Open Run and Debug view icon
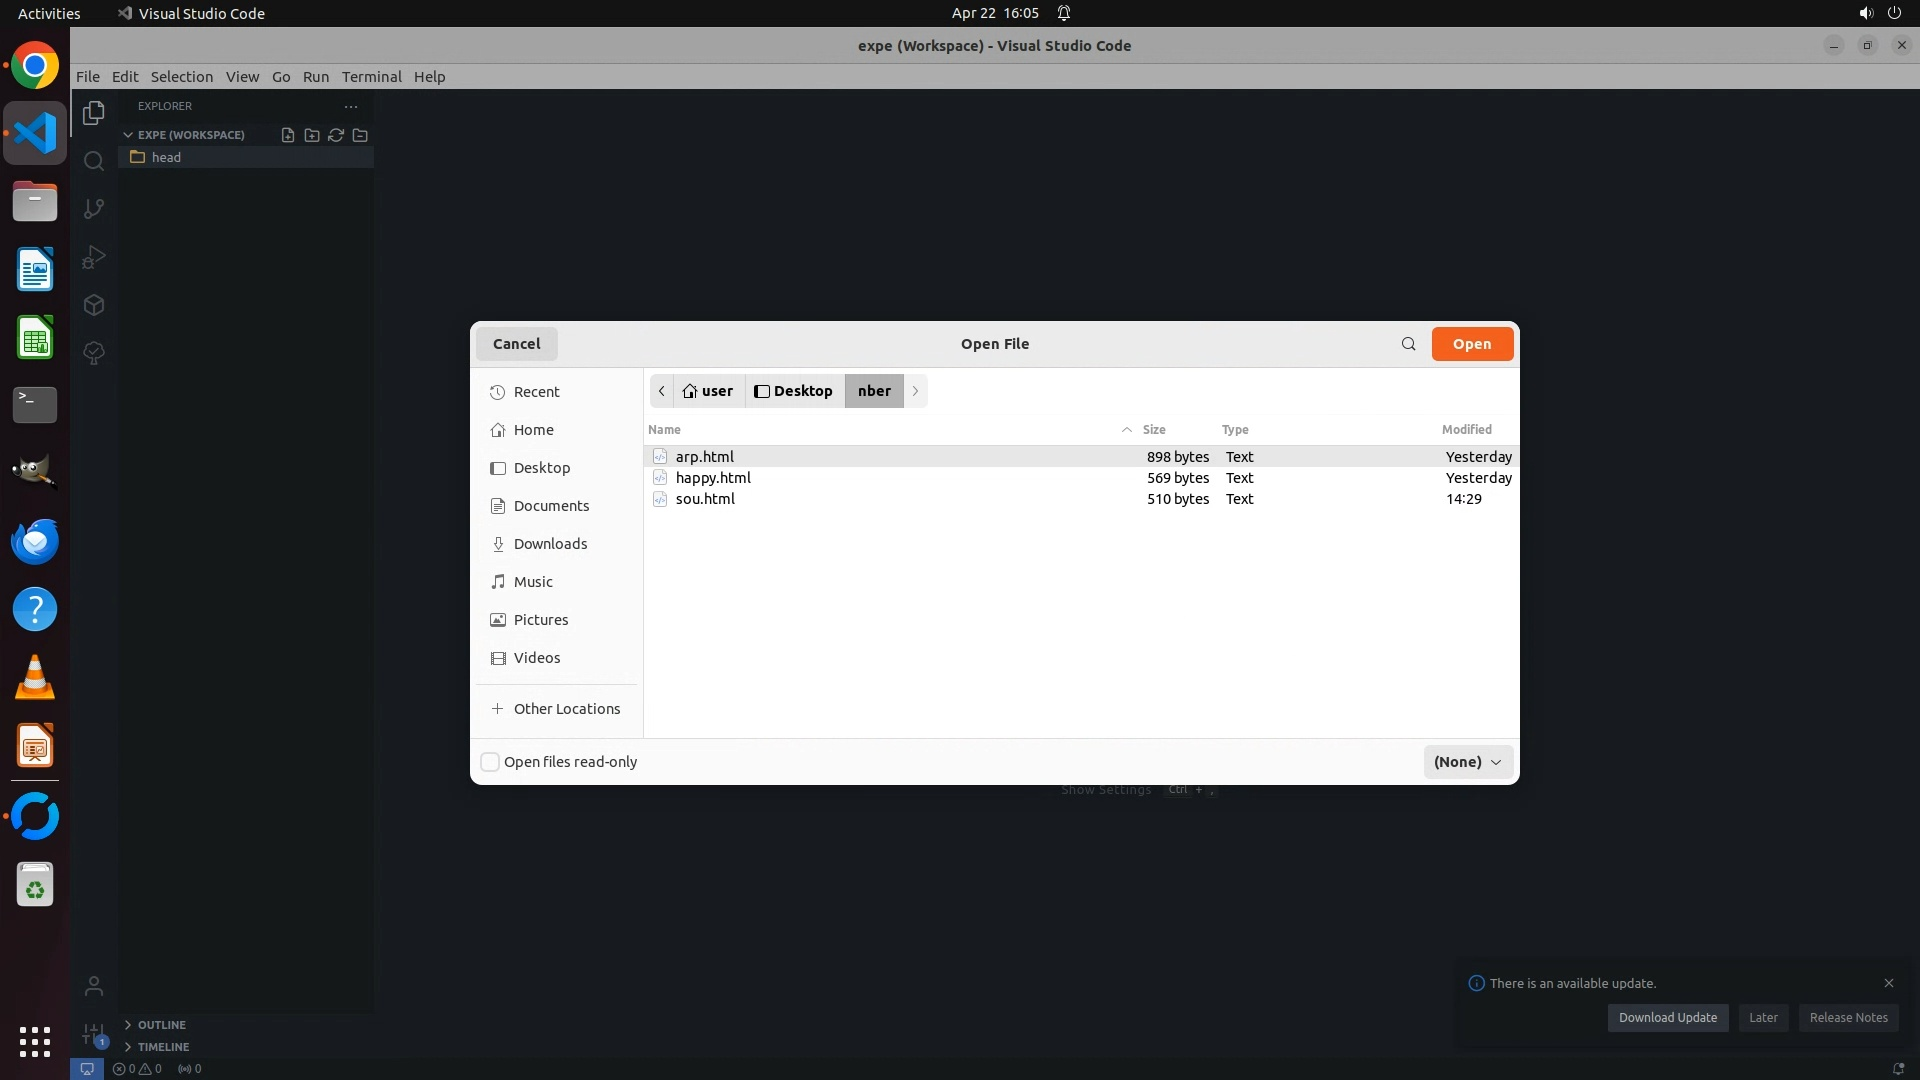1920x1080 pixels. tap(94, 257)
